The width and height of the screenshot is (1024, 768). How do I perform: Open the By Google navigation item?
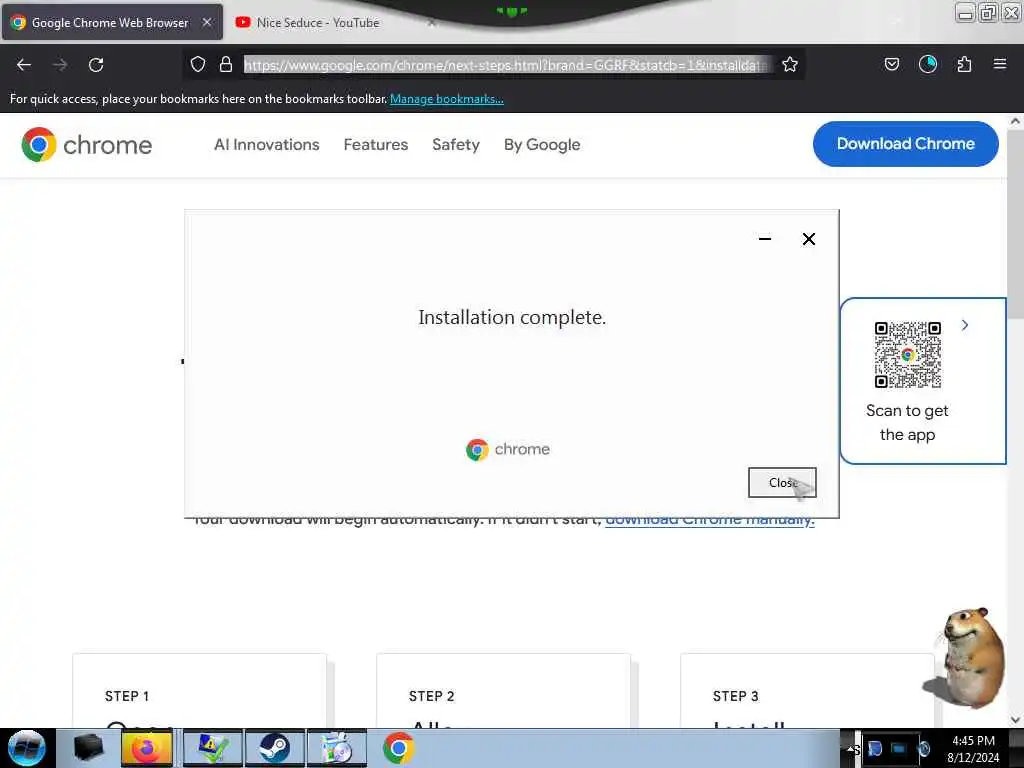point(542,144)
